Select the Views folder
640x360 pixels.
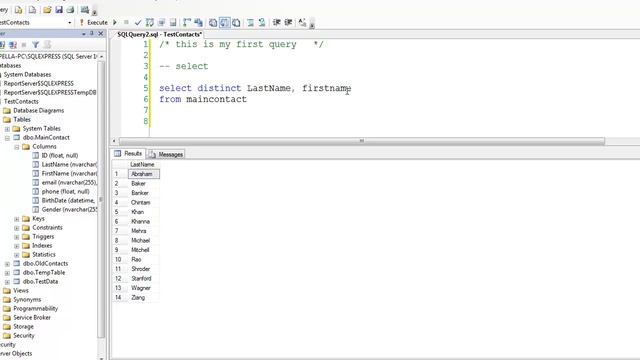point(21,291)
